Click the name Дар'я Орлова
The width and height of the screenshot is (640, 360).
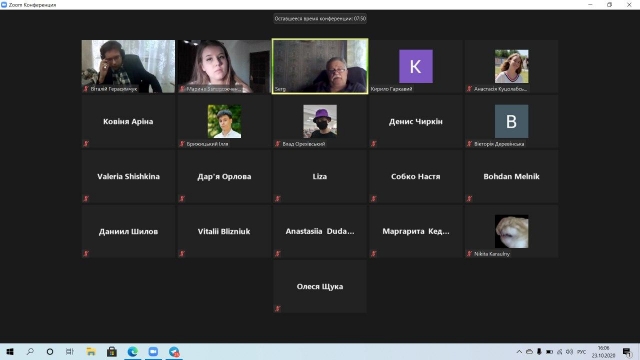224,176
